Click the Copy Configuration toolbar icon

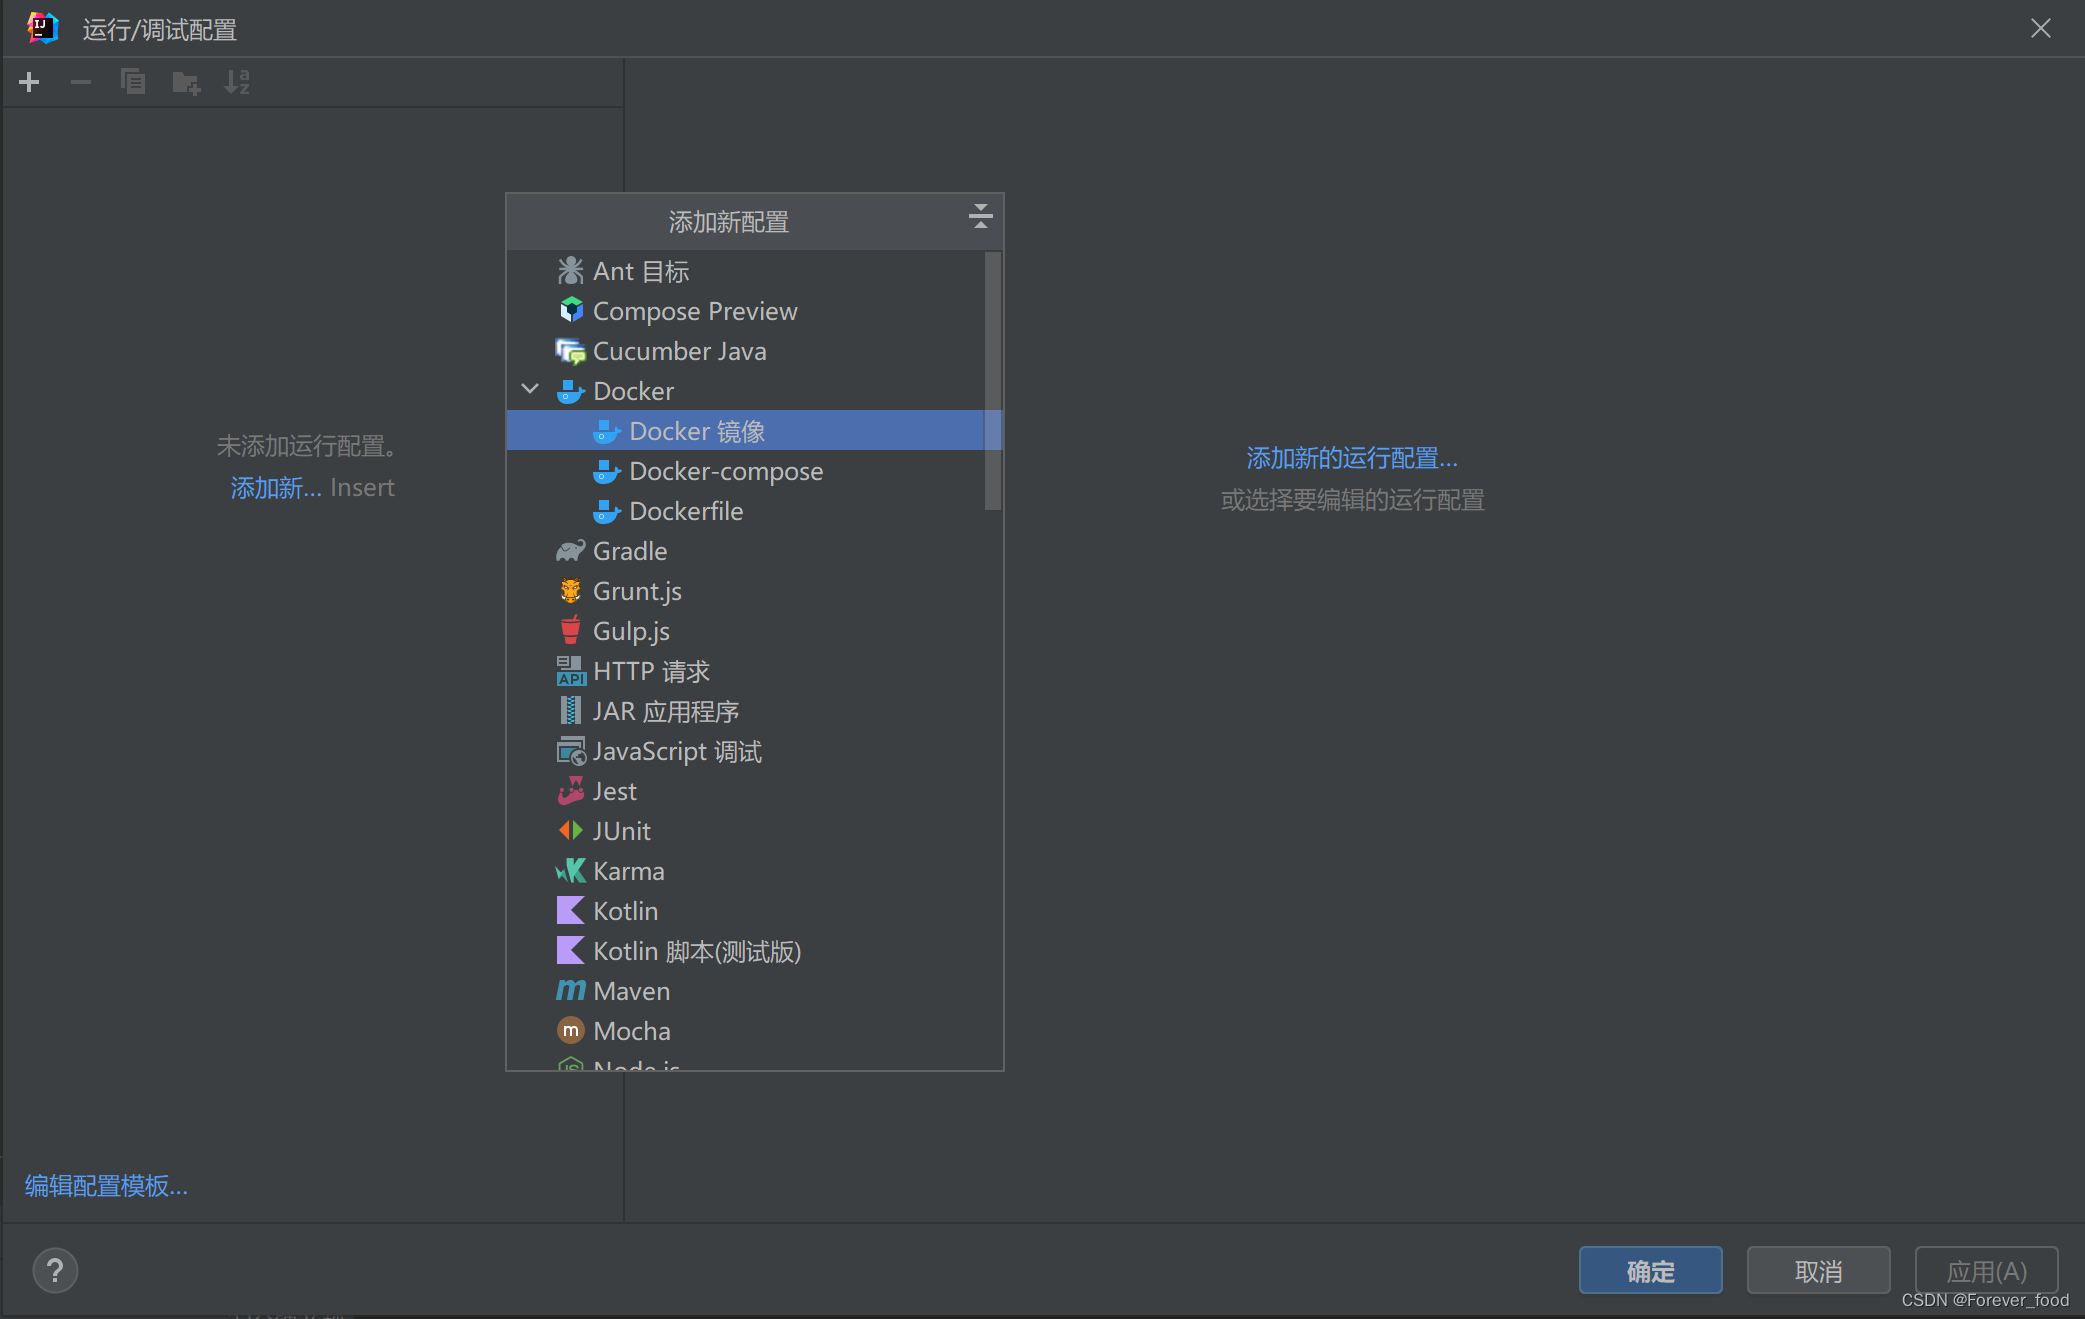pos(133,82)
